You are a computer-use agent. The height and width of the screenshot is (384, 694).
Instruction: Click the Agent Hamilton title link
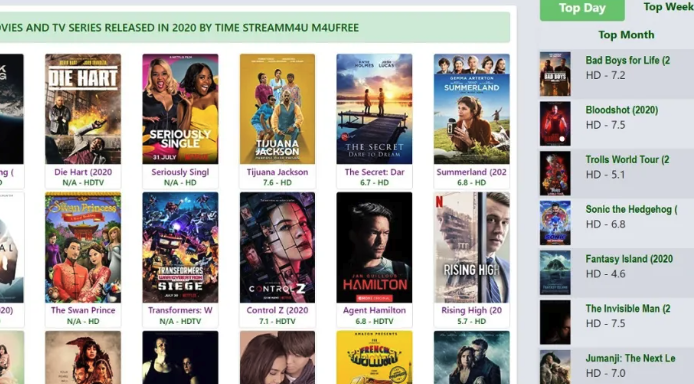tap(374, 310)
